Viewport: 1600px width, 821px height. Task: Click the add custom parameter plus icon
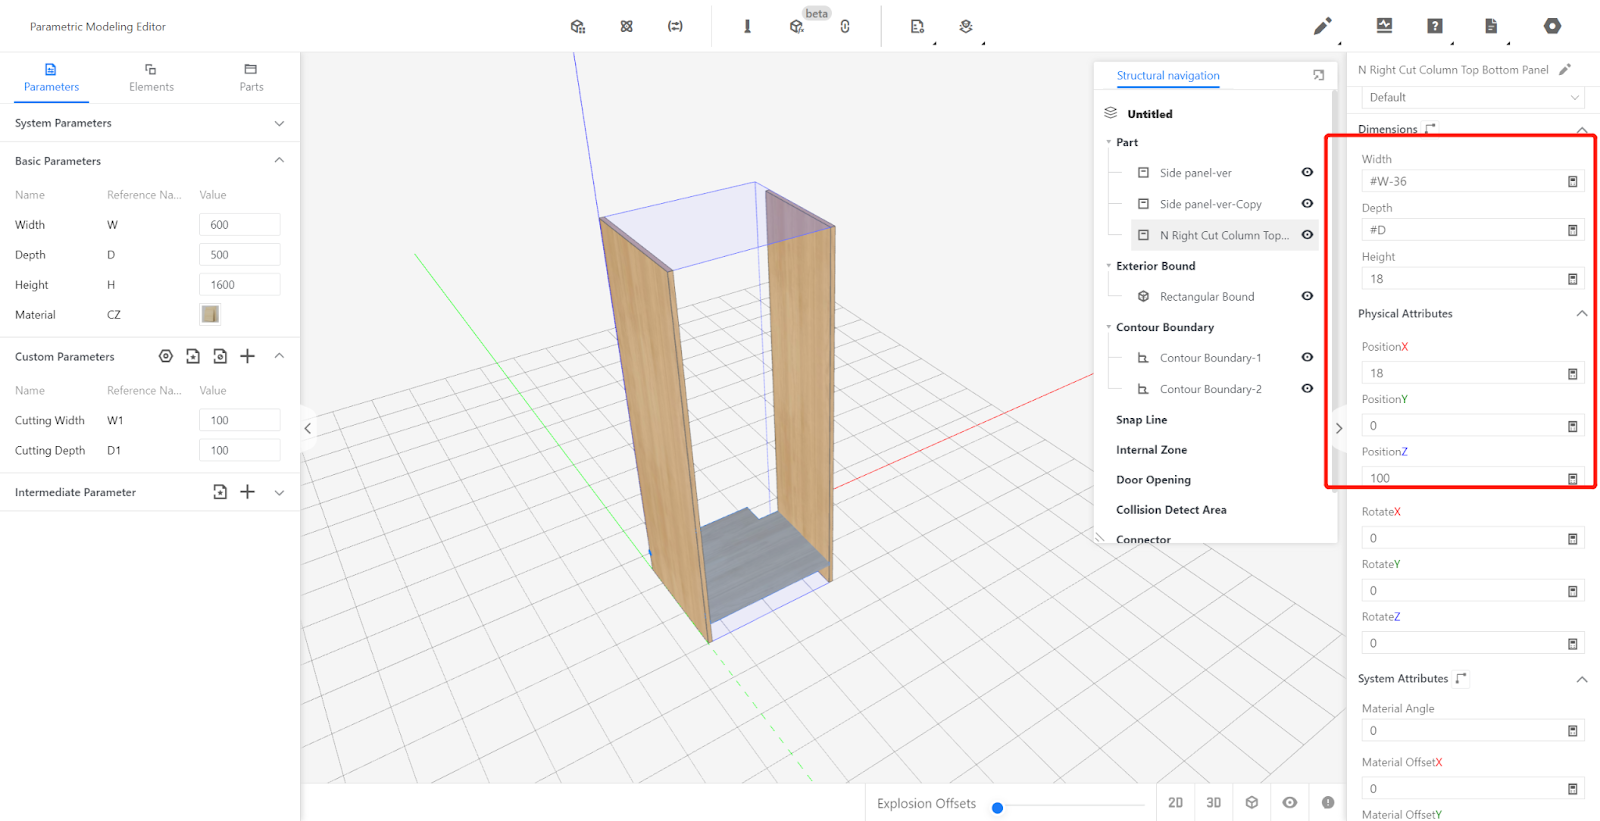pos(248,356)
